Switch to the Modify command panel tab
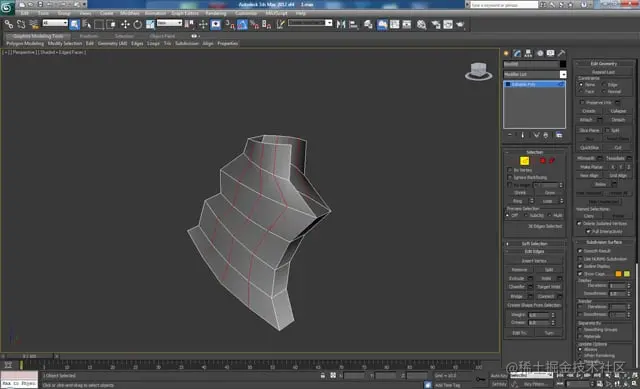Viewport: 640px width, 389px height. point(517,53)
